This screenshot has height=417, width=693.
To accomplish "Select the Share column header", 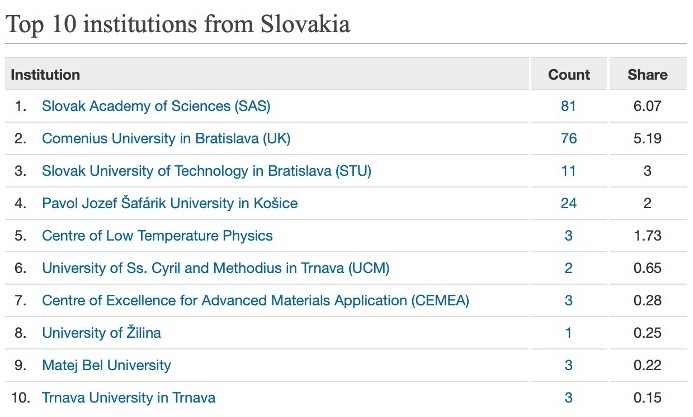I will (x=648, y=74).
